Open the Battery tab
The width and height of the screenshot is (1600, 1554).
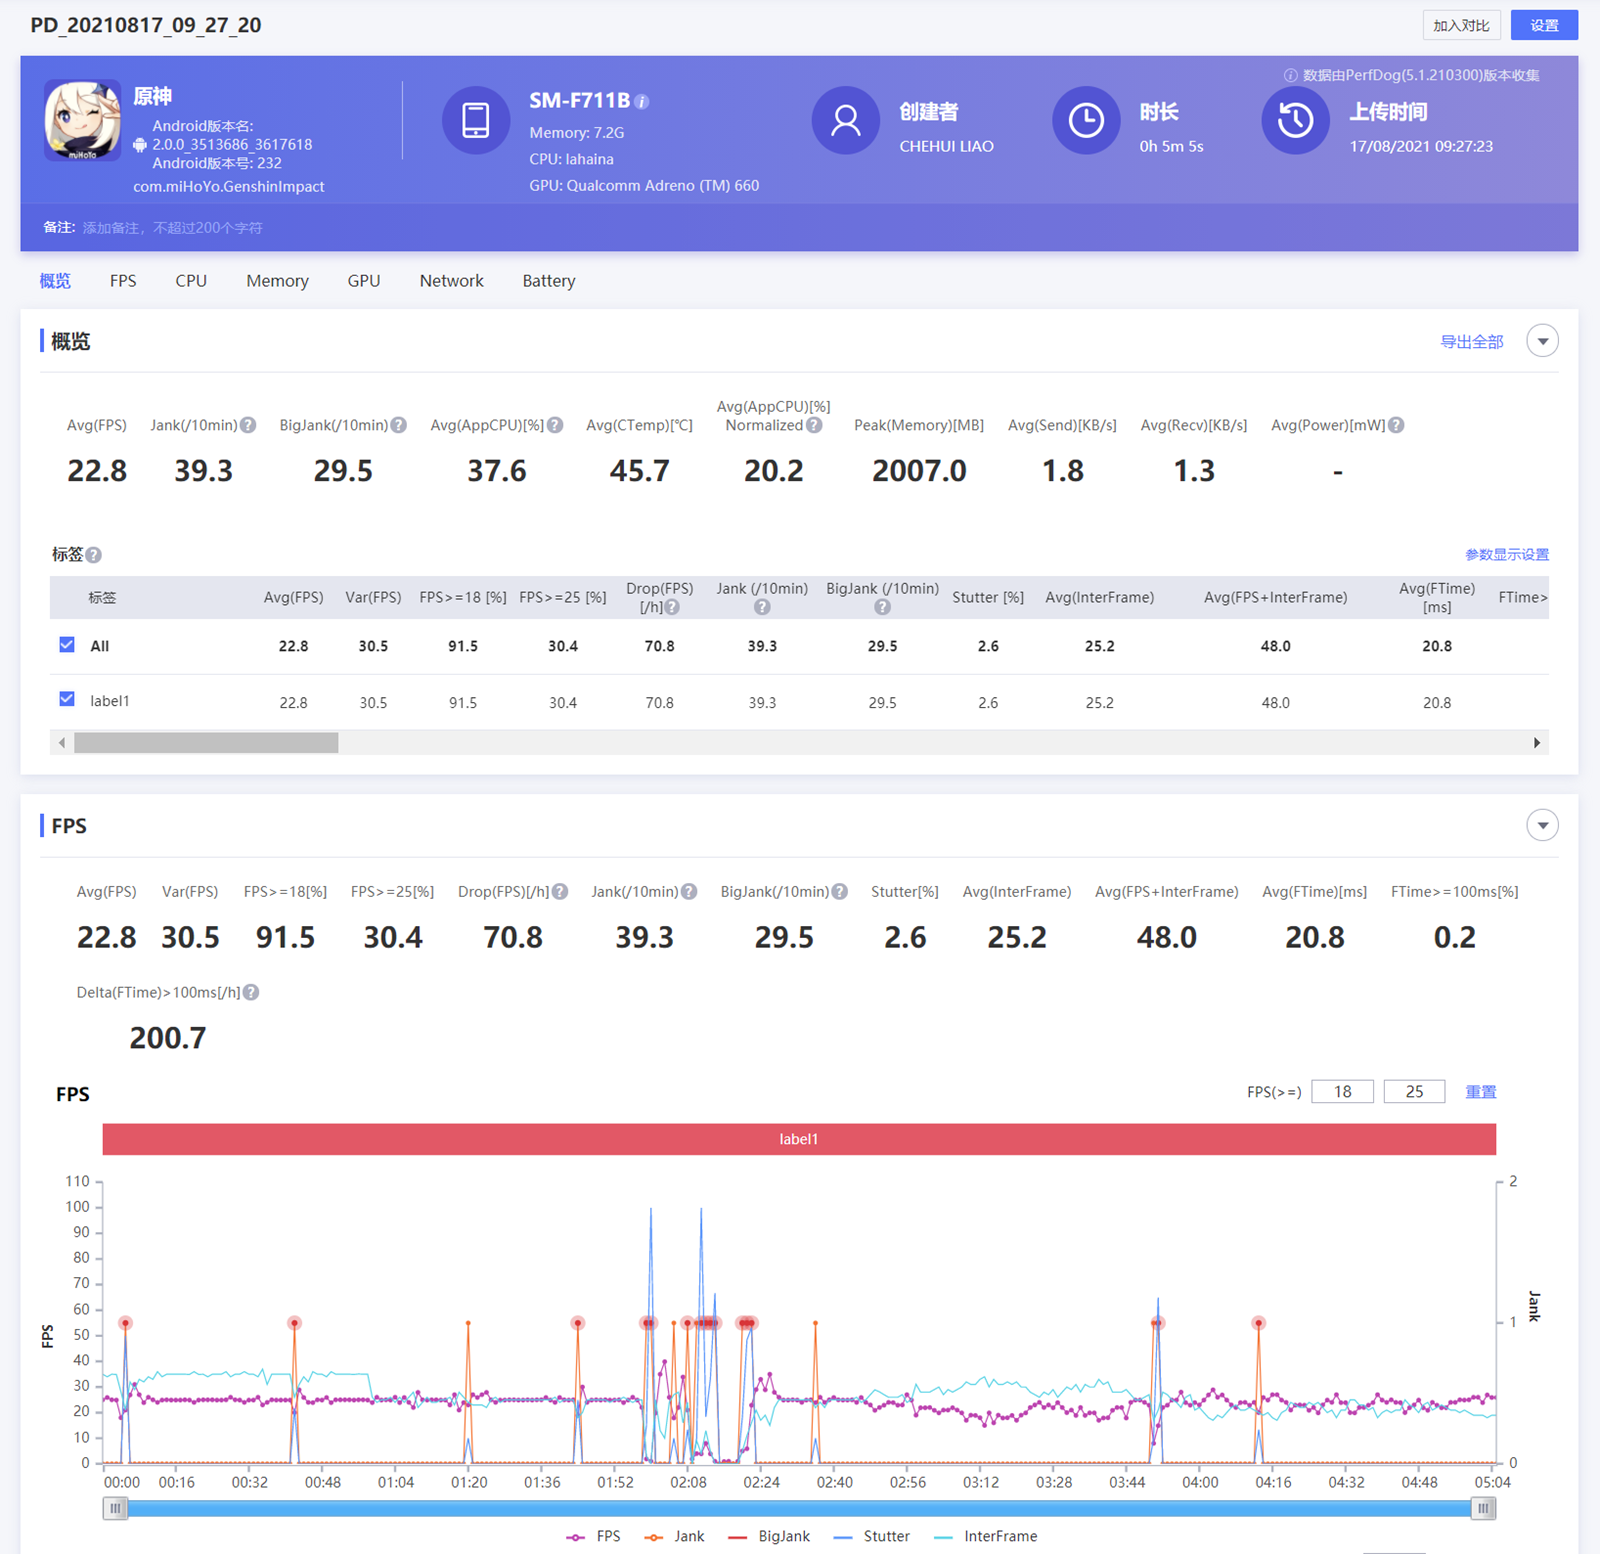pos(548,281)
